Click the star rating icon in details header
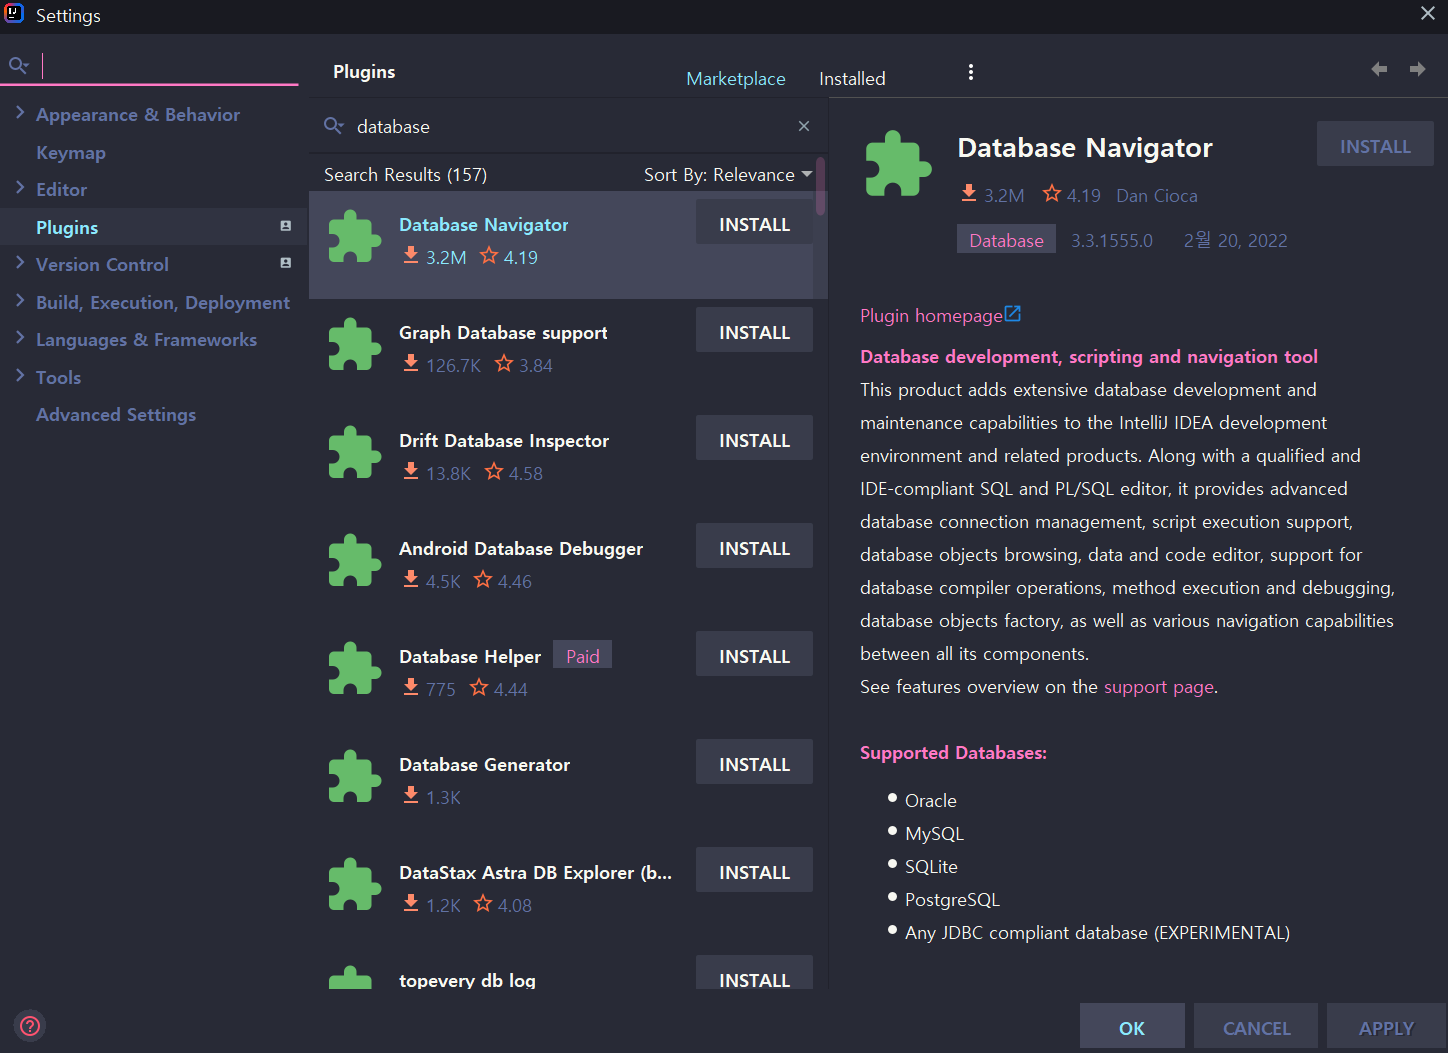 coord(1052,193)
